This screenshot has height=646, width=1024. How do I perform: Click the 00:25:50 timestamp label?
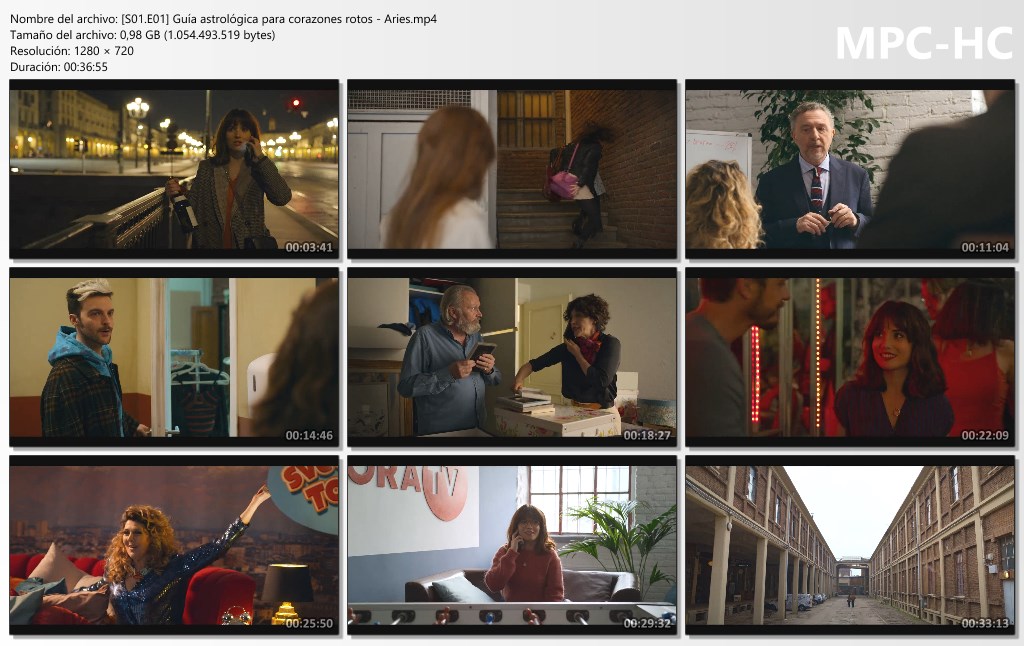(x=309, y=624)
